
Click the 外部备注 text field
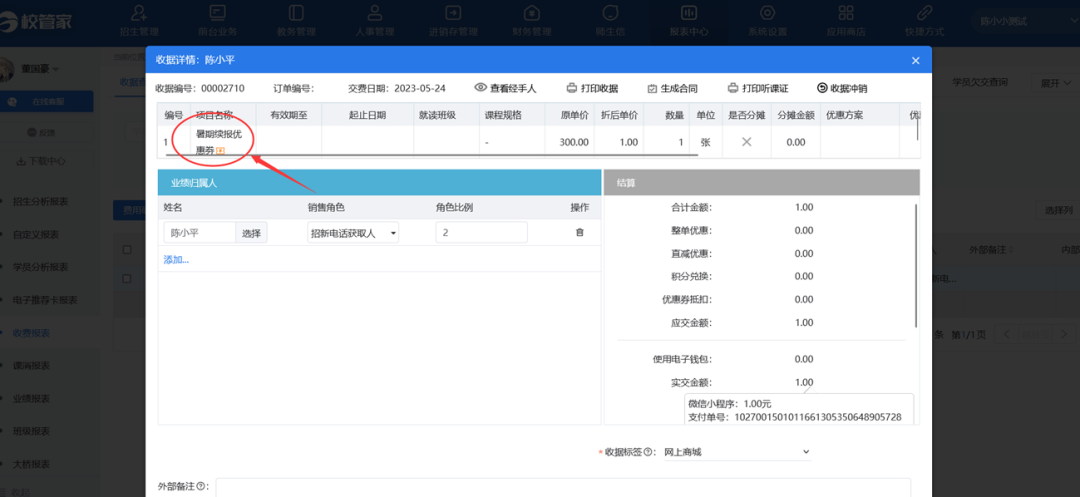pos(562,487)
